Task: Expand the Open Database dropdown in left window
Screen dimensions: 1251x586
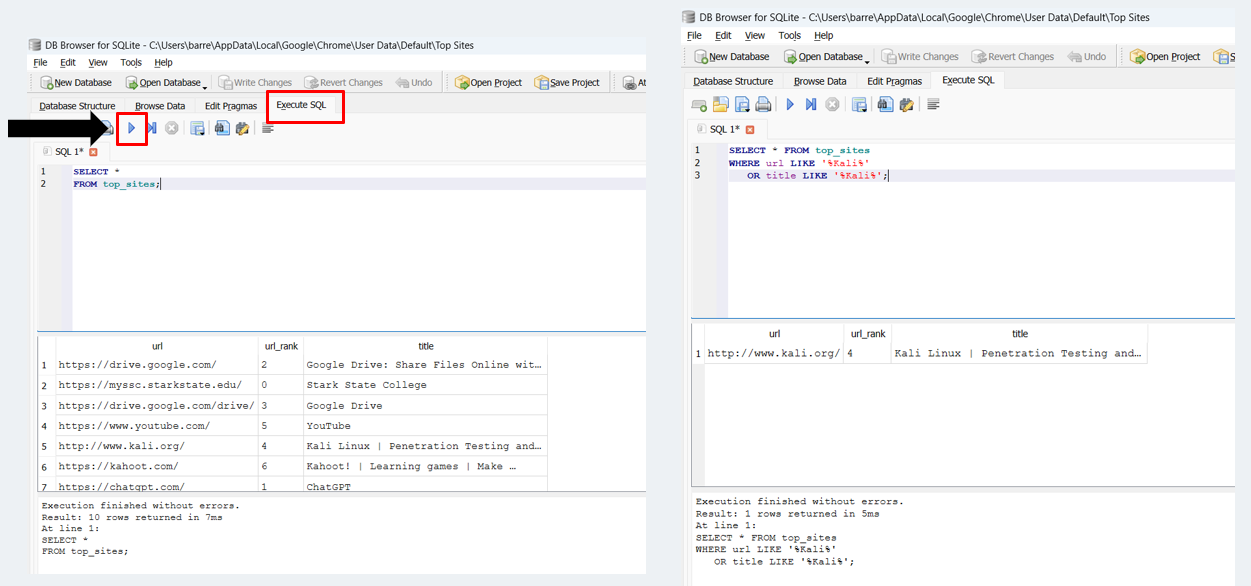Action: tap(204, 84)
